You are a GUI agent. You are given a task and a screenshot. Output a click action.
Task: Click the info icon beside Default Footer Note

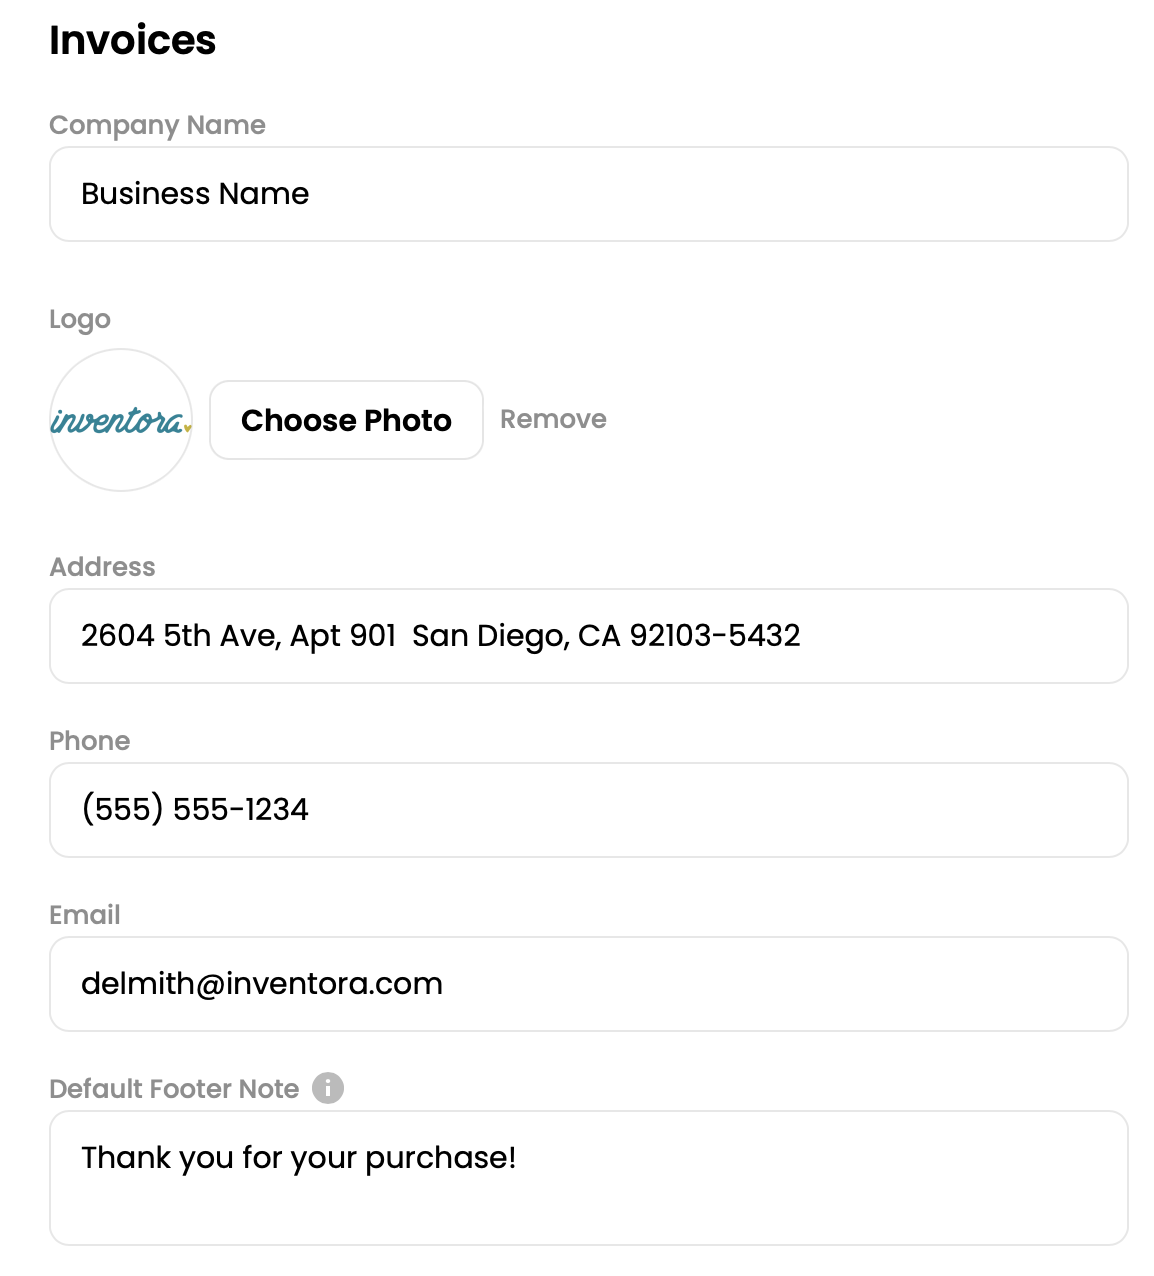click(x=327, y=1088)
